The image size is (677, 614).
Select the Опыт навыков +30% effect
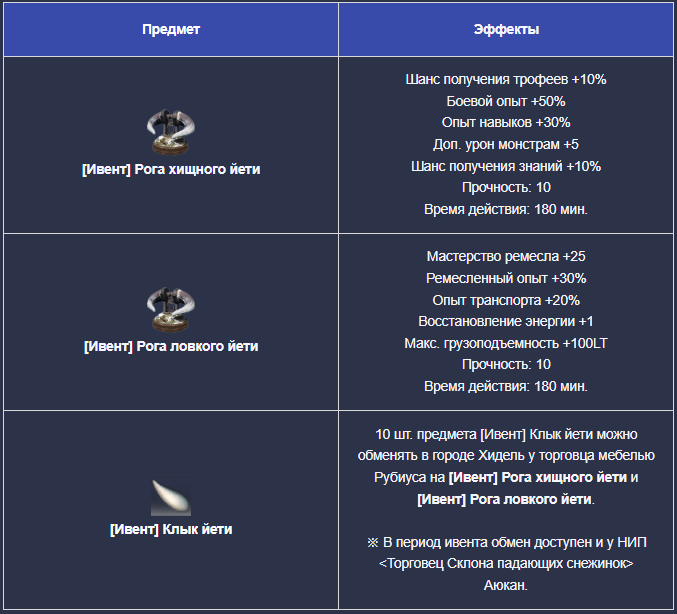pos(506,123)
